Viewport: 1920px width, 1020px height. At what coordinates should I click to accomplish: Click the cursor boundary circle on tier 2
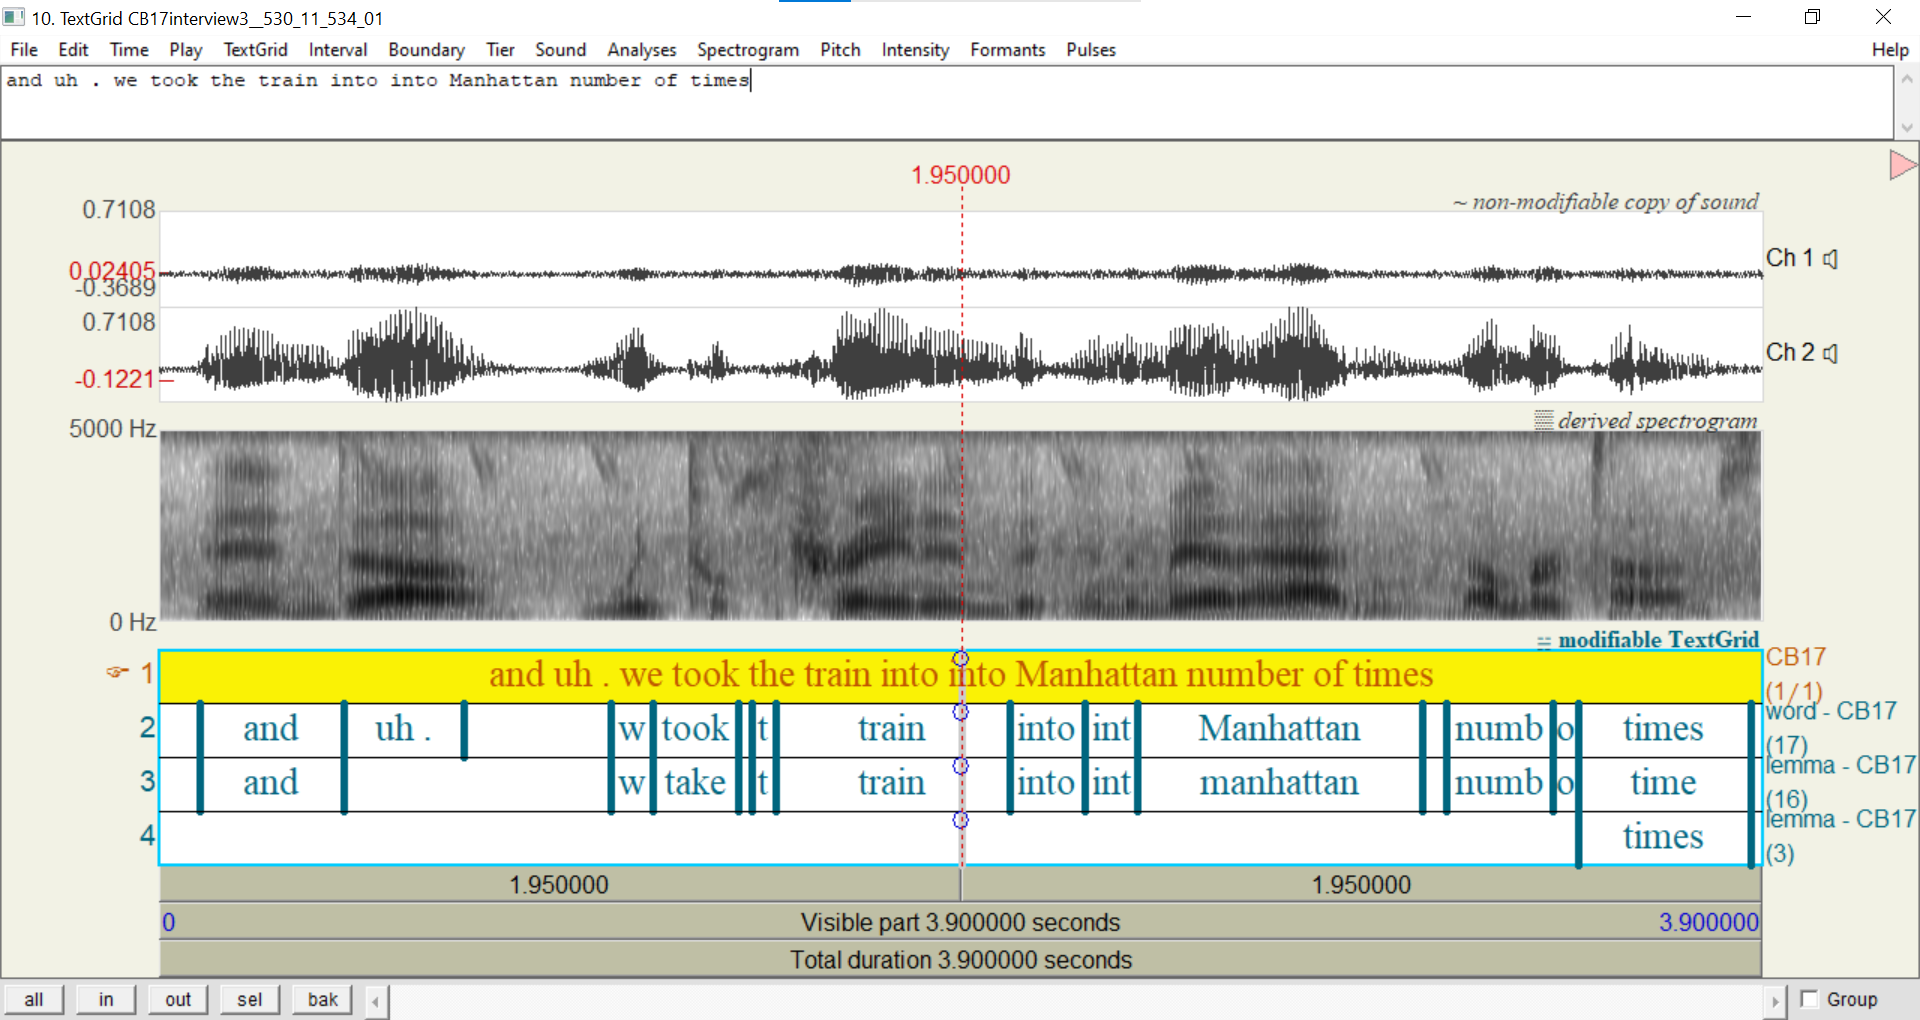click(x=961, y=712)
